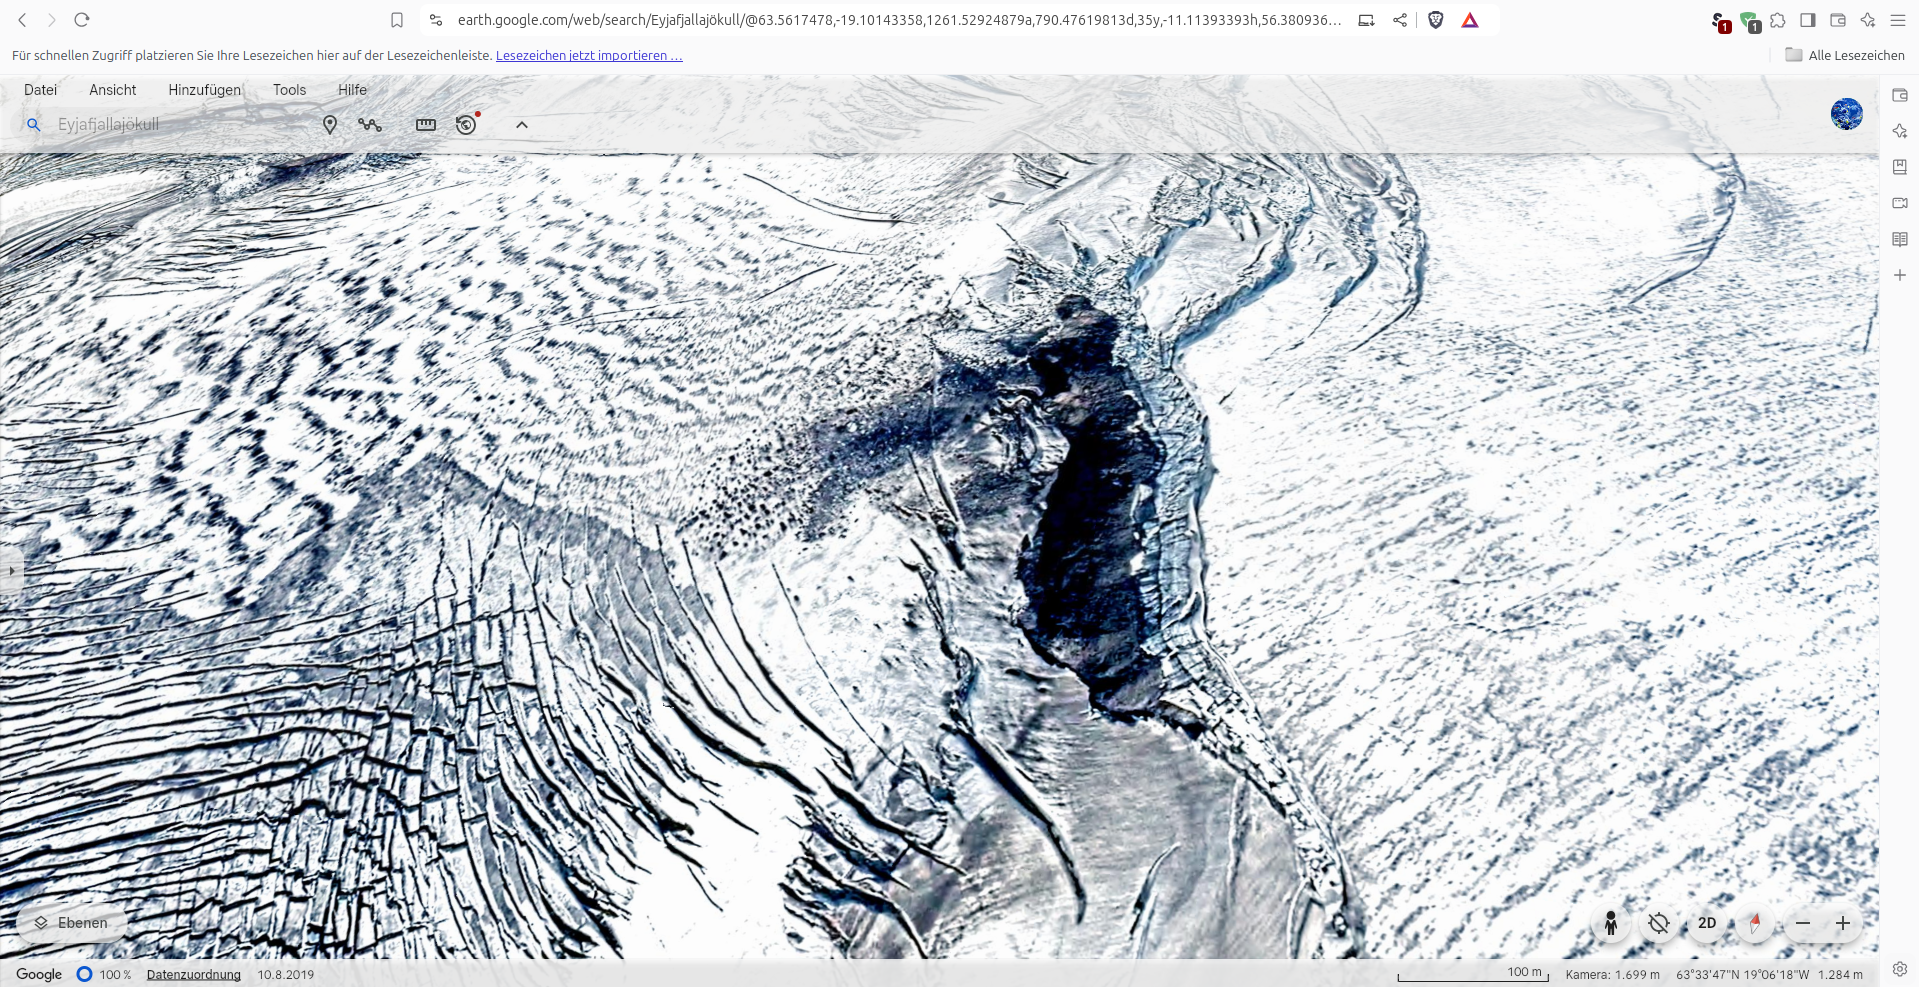The width and height of the screenshot is (1919, 987).
Task: Open the green shield extension
Action: pyautogui.click(x=1750, y=22)
